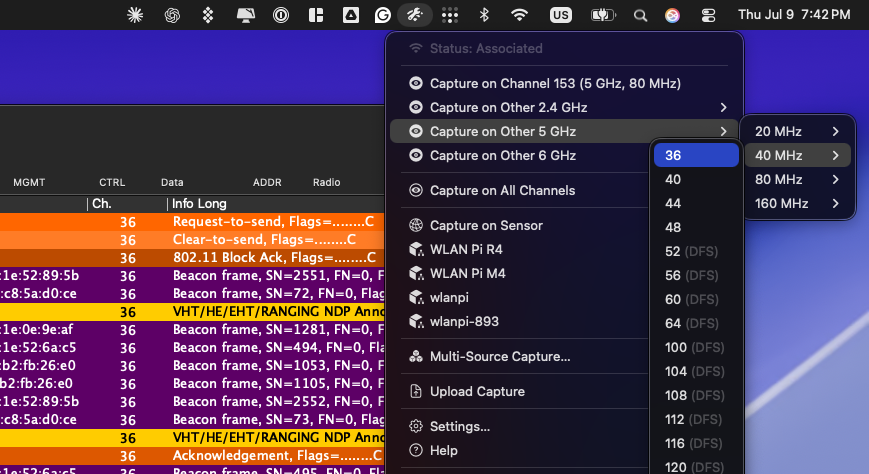The width and height of the screenshot is (869, 474).
Task: Click the ADDR filter button in Wireshark
Action: tap(267, 182)
